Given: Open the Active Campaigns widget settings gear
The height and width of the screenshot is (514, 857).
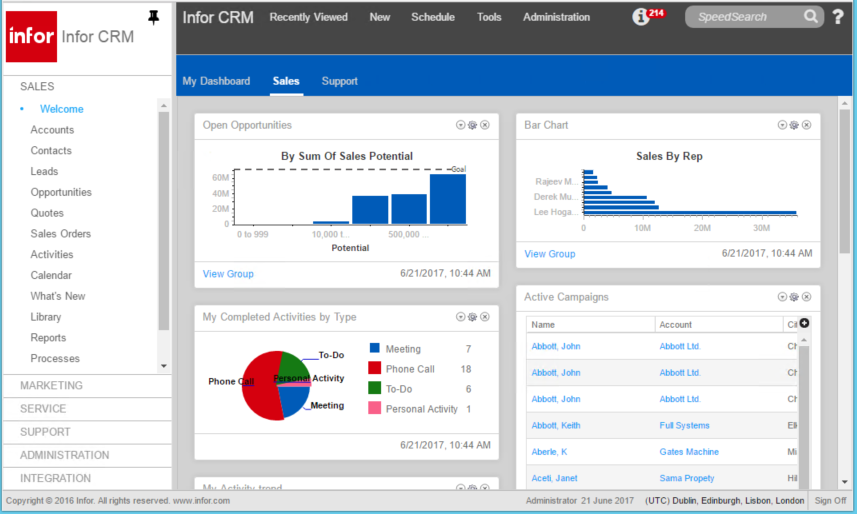Looking at the screenshot, I should click(794, 297).
